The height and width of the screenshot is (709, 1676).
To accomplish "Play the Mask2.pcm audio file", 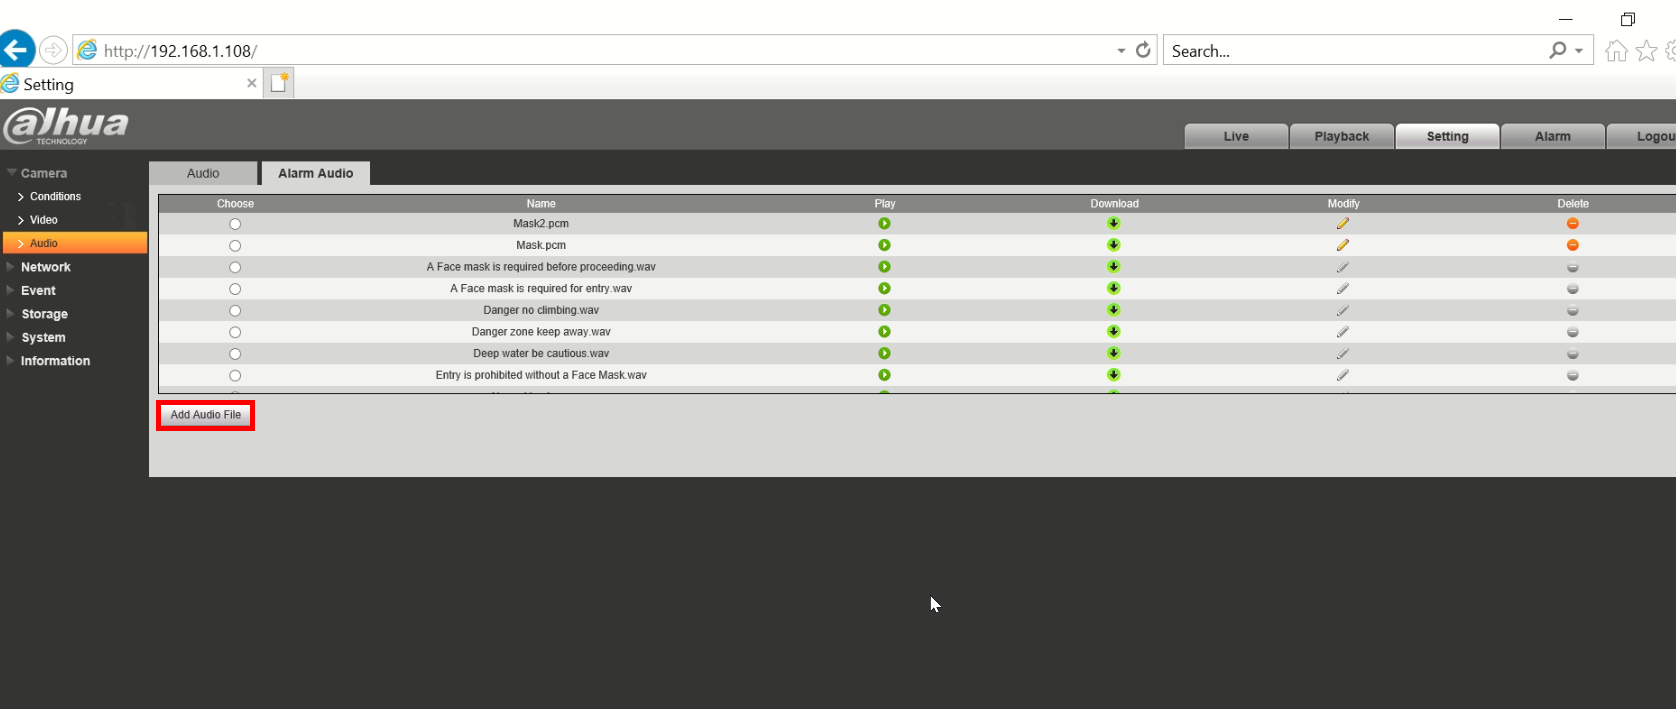I will (x=884, y=224).
